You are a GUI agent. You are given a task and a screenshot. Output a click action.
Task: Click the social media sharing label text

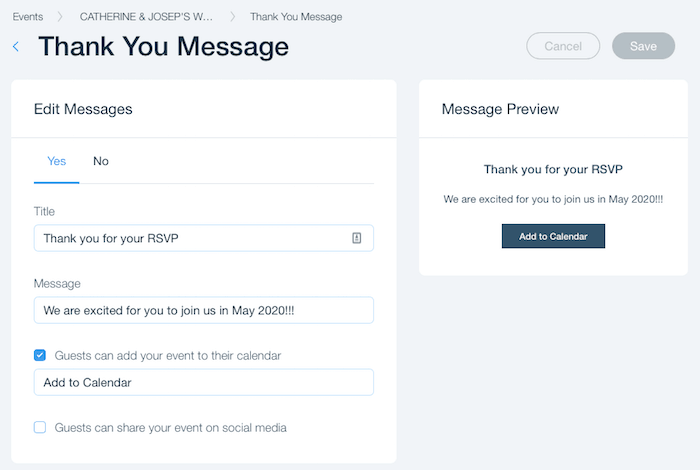point(171,428)
